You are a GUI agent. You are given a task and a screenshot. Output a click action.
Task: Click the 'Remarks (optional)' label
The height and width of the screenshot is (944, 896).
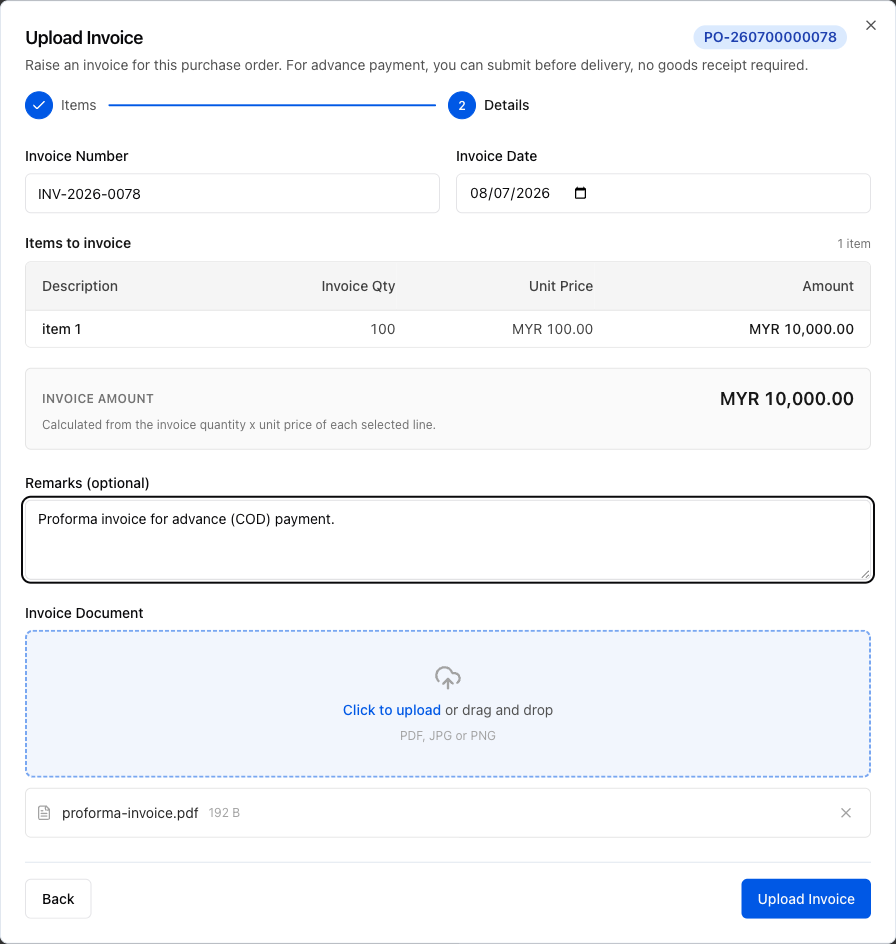tap(87, 483)
